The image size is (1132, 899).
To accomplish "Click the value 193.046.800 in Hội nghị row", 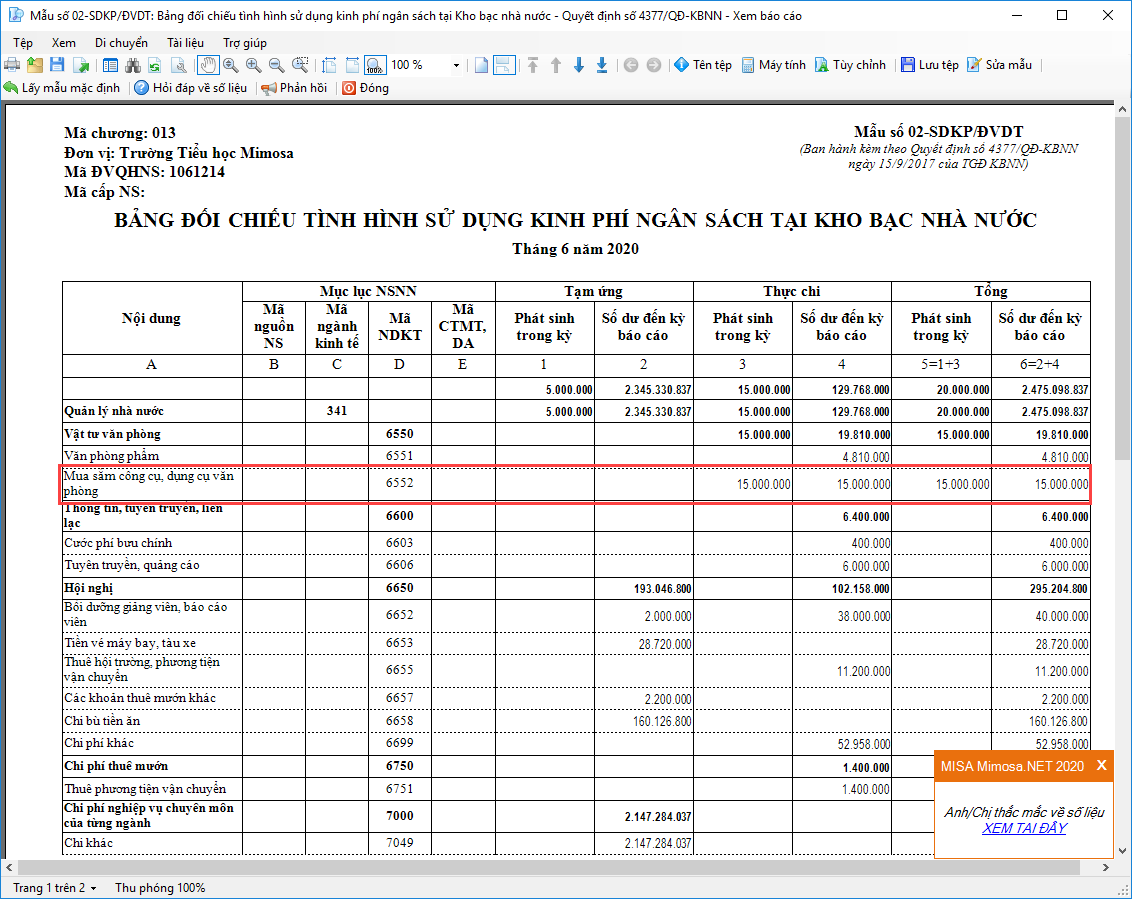I will [x=662, y=589].
